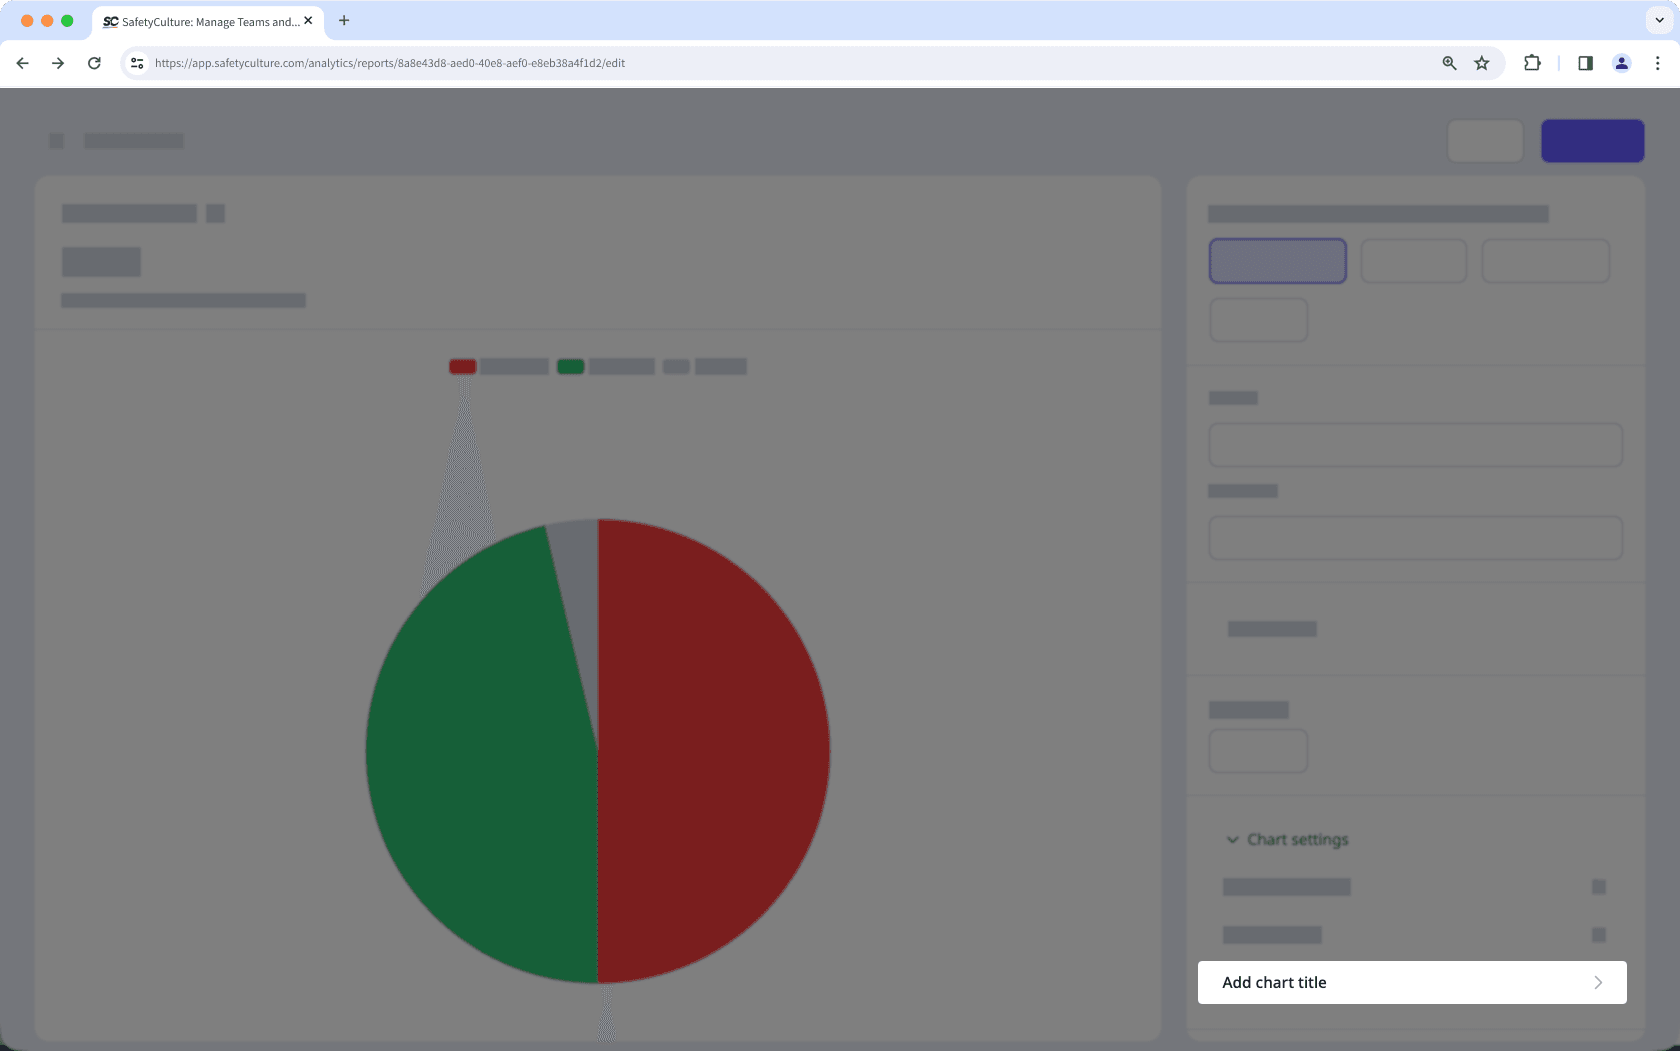Reload the current page
The height and width of the screenshot is (1051, 1680).
tap(94, 62)
